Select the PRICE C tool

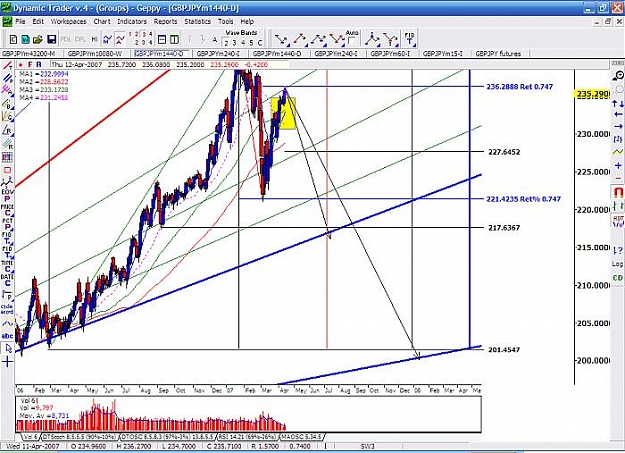tap(7, 210)
